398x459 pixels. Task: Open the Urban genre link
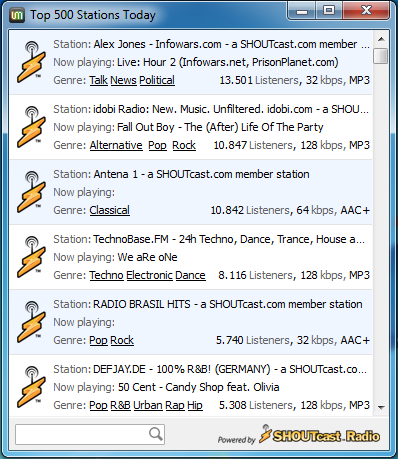tap(148, 405)
